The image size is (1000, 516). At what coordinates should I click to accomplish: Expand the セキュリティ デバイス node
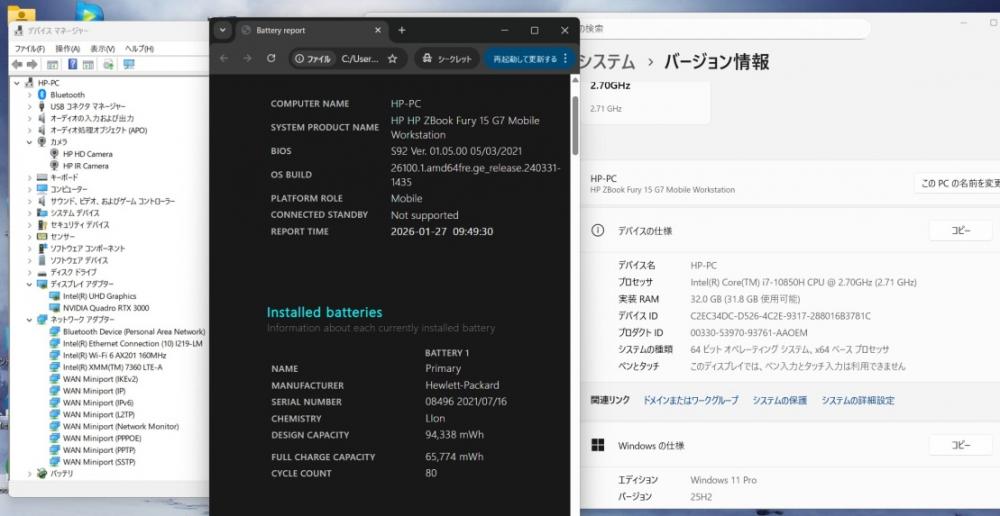tap(29, 225)
